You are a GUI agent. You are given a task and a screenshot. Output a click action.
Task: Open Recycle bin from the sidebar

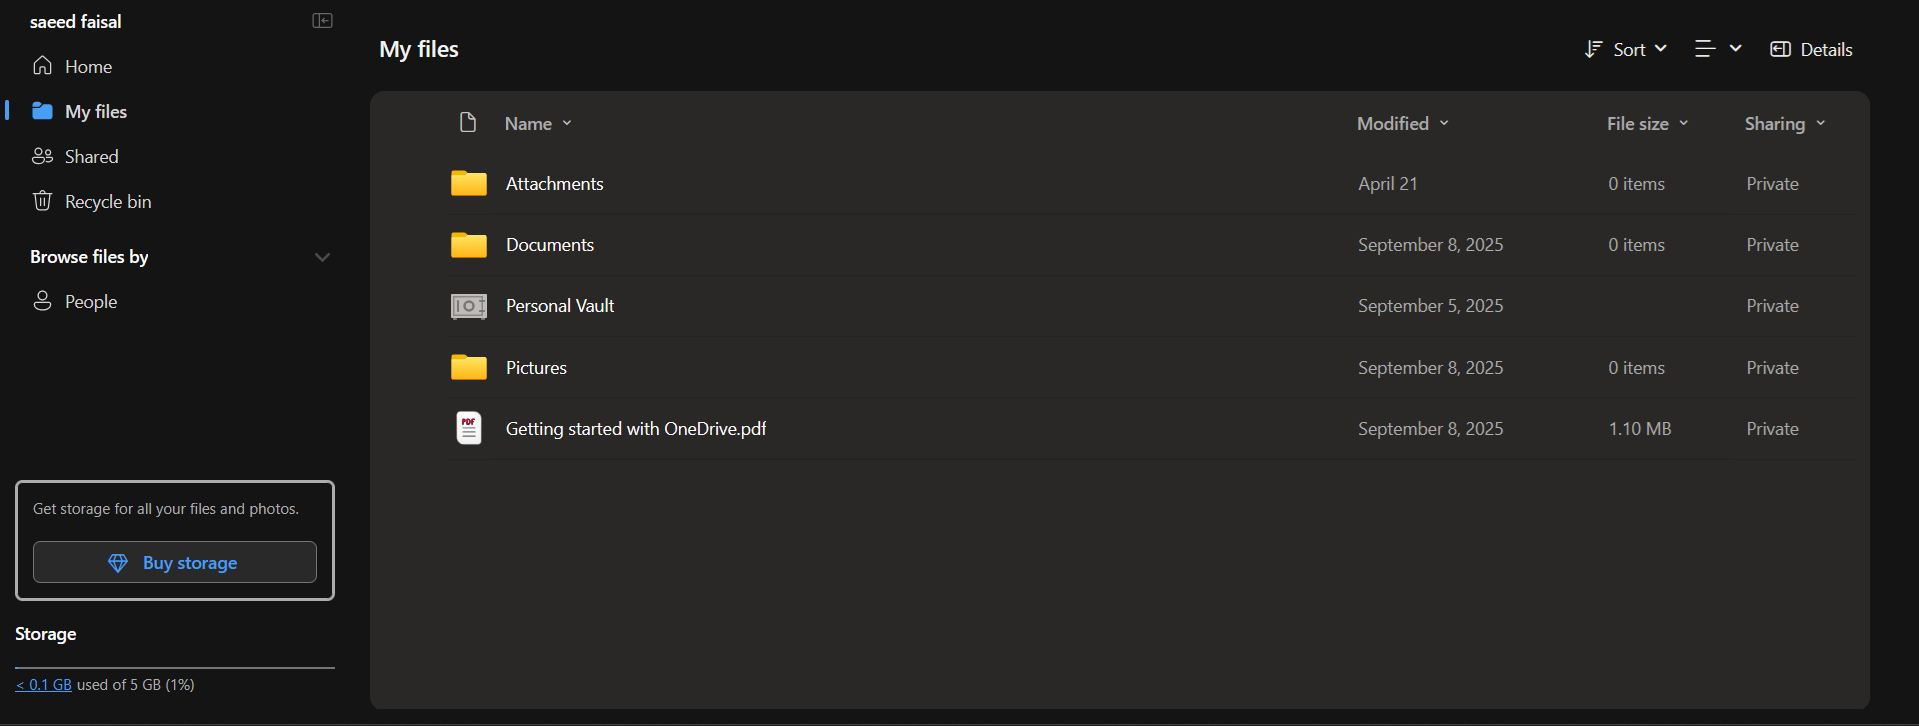[92, 201]
